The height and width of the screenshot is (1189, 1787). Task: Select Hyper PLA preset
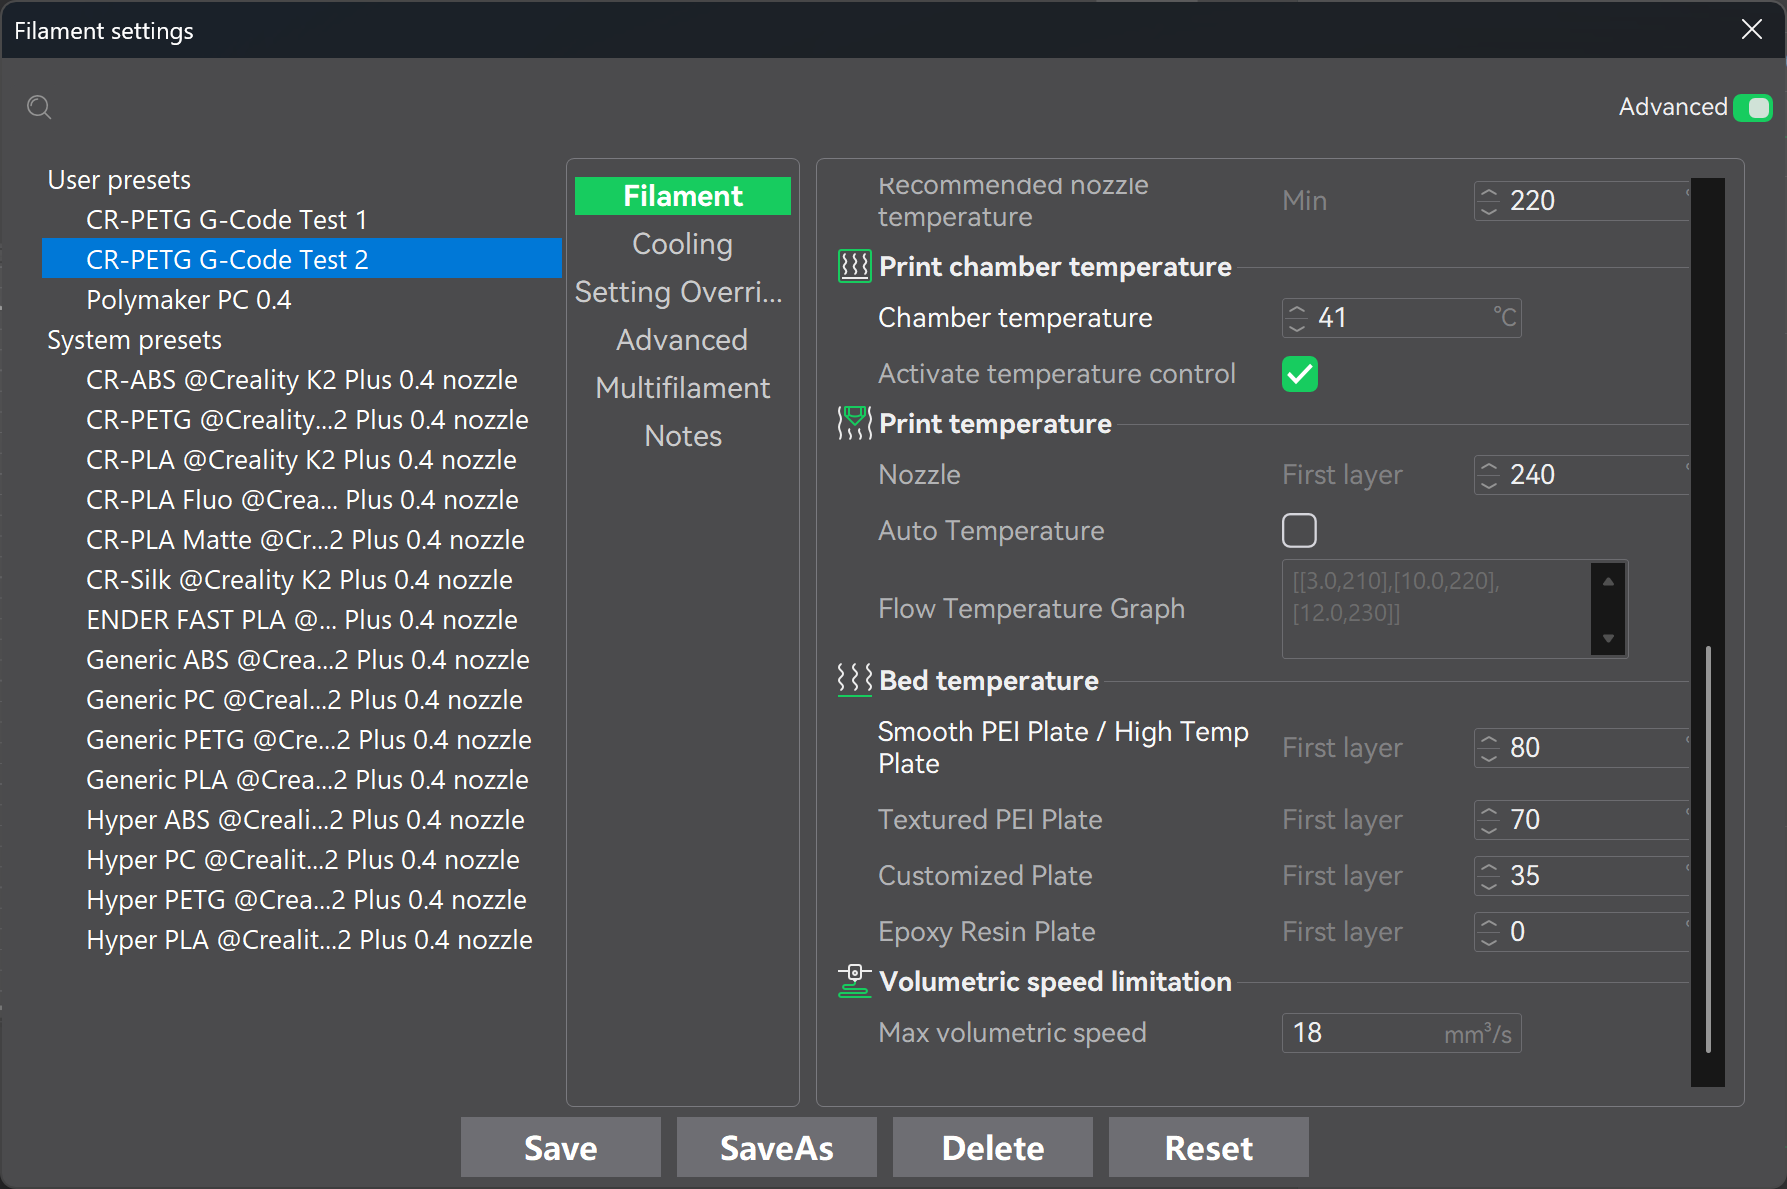302,940
